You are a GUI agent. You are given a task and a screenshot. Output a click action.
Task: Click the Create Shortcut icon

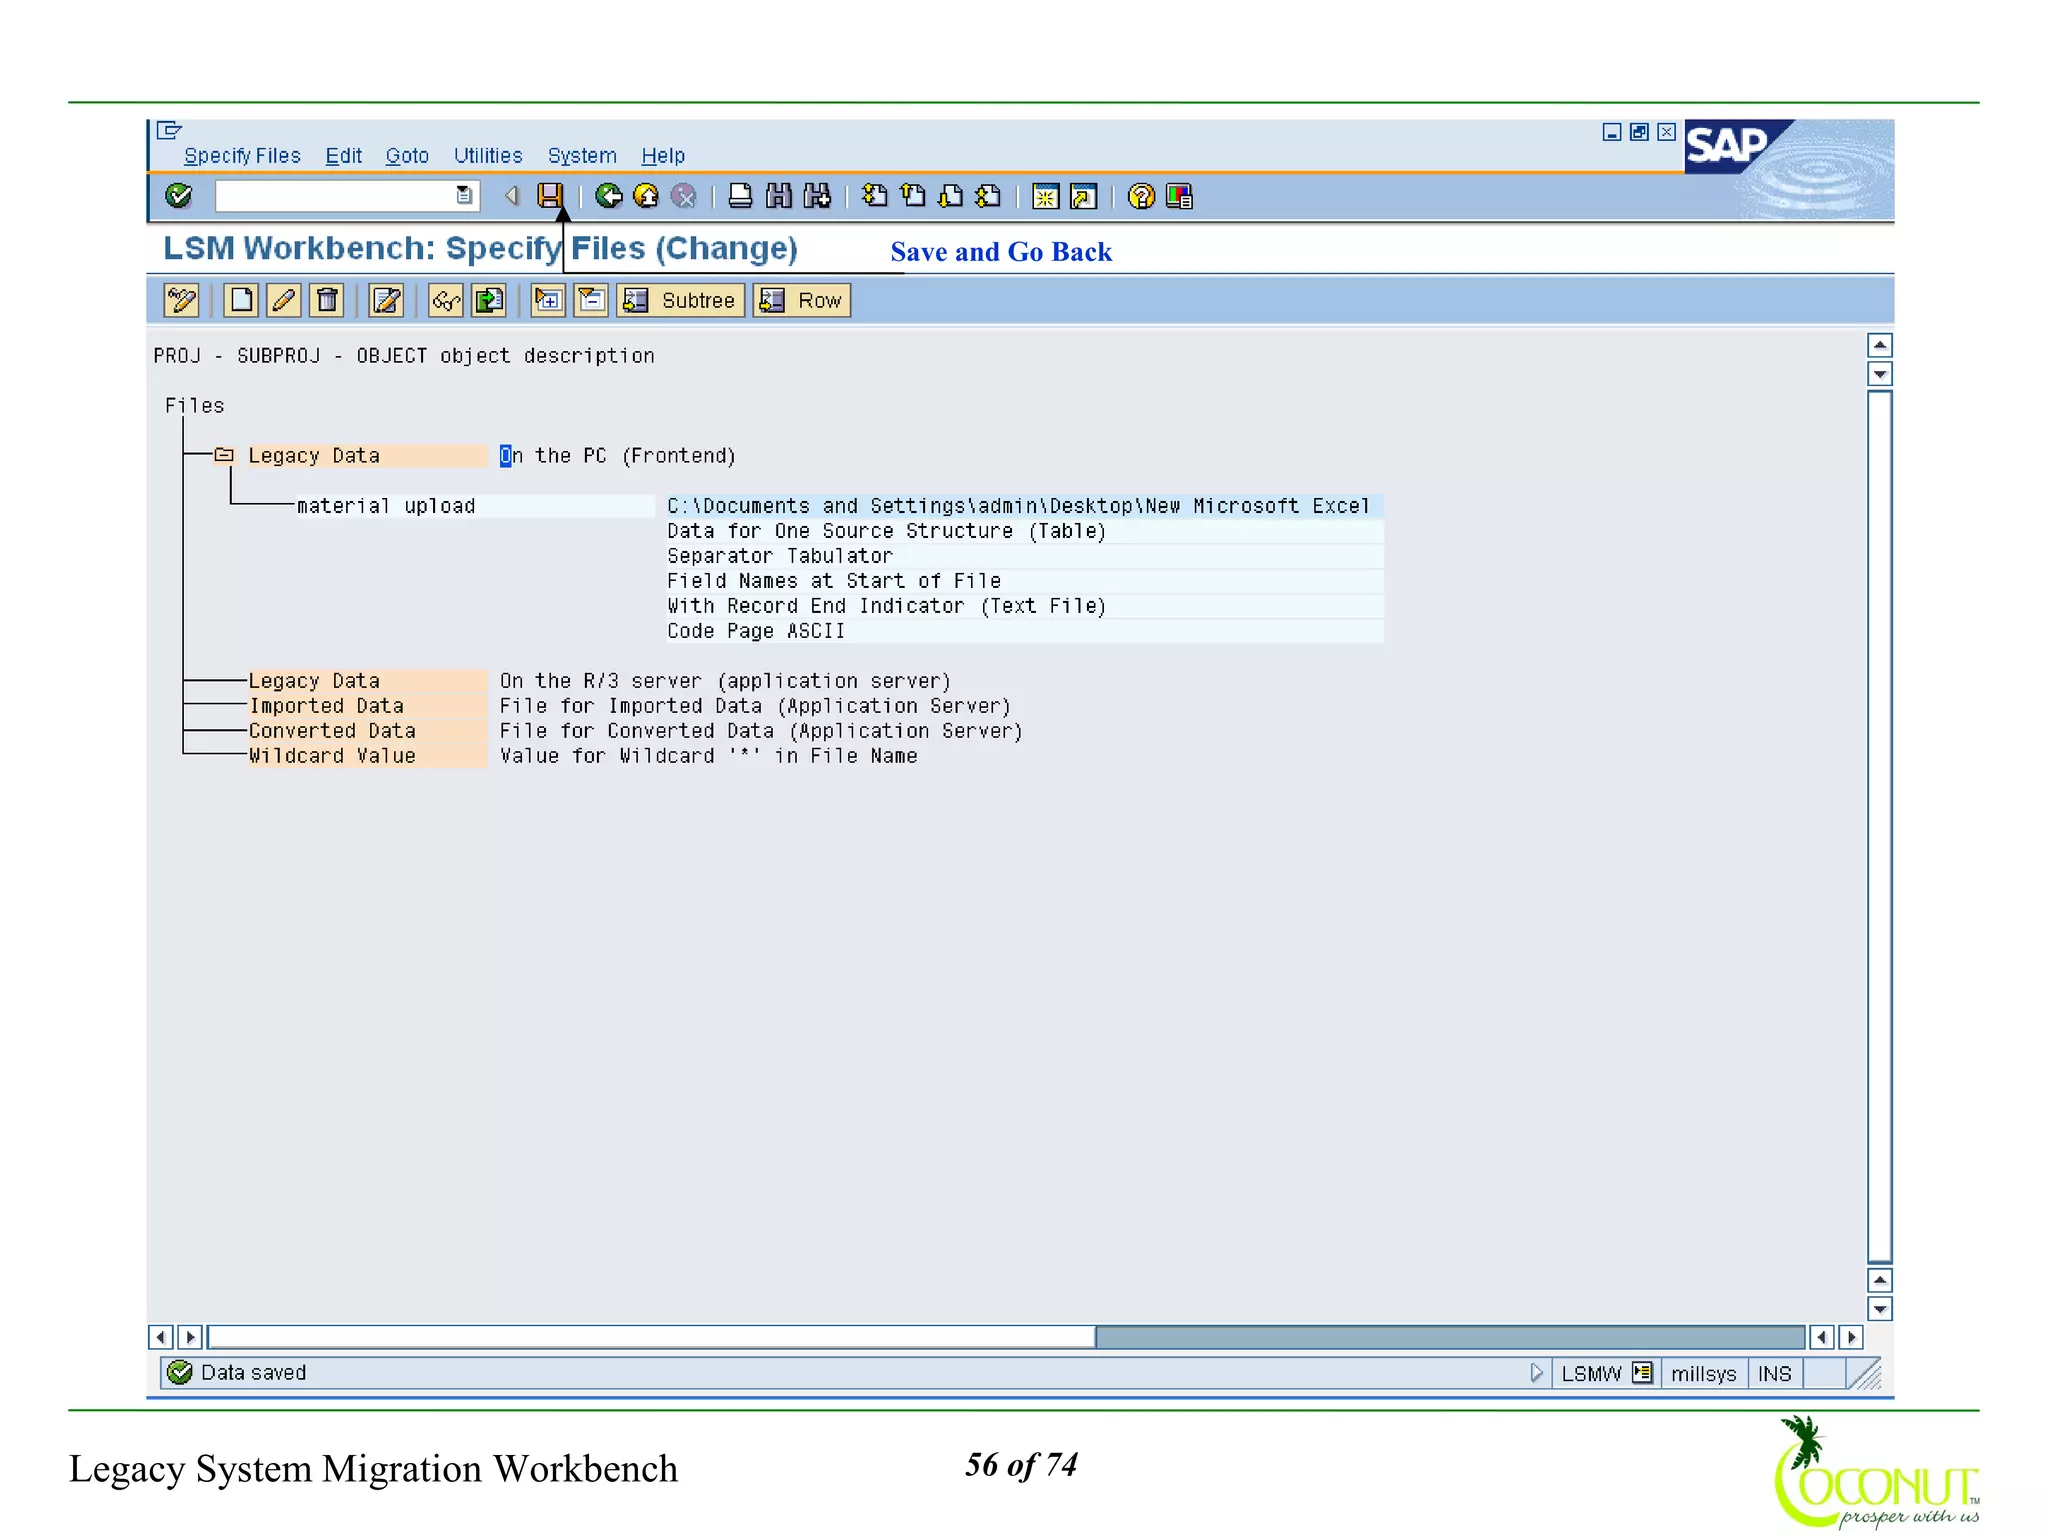click(1083, 196)
